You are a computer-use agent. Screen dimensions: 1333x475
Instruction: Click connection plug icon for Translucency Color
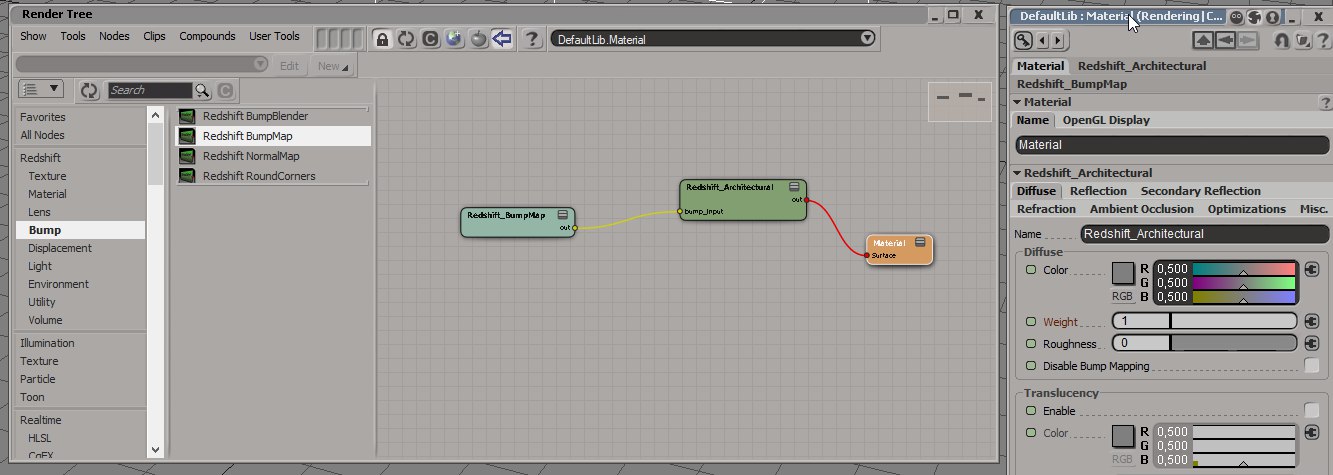pyautogui.click(x=1311, y=433)
